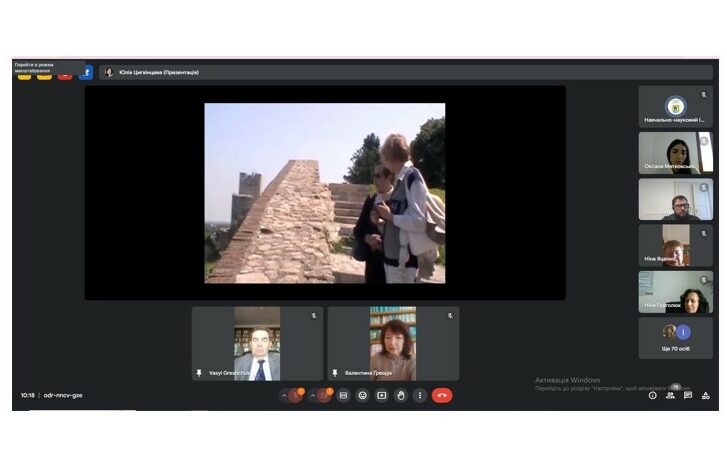Image resolution: width=727 pixels, height=455 pixels.
Task: Open the three-dot more options menu
Action: pos(419,395)
